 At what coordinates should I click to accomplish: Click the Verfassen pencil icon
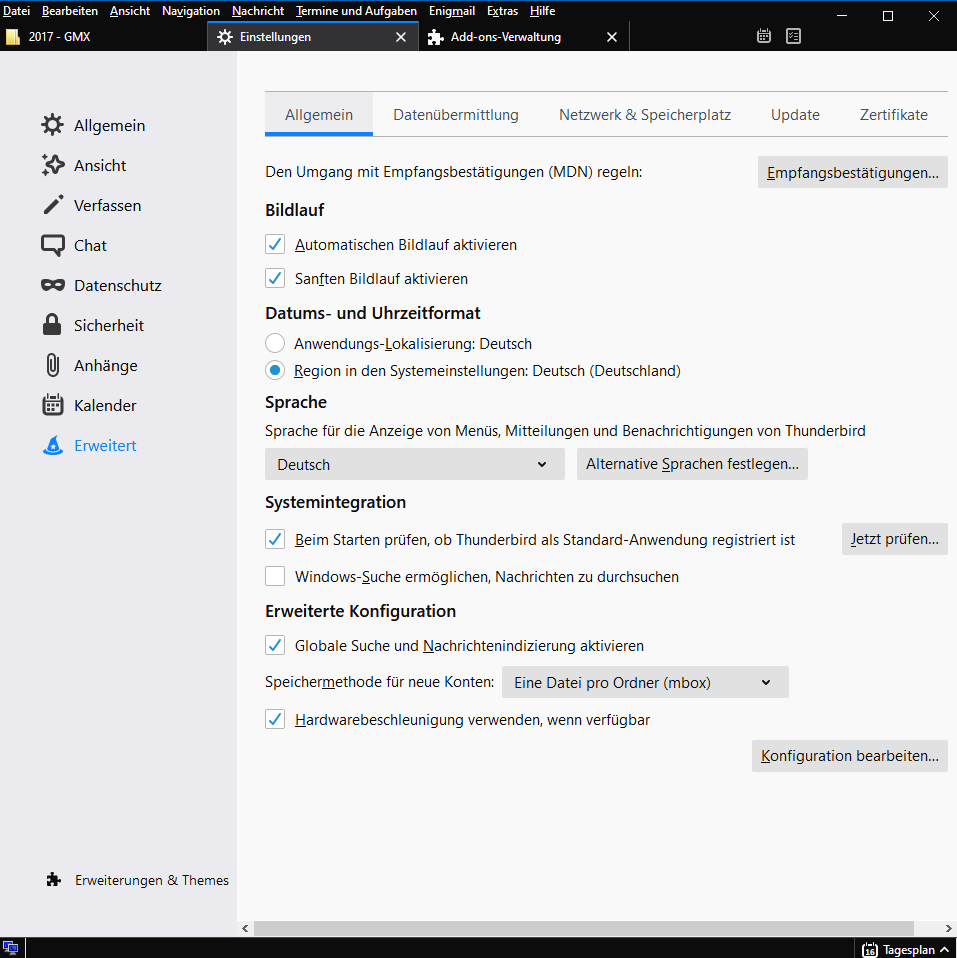coord(53,205)
